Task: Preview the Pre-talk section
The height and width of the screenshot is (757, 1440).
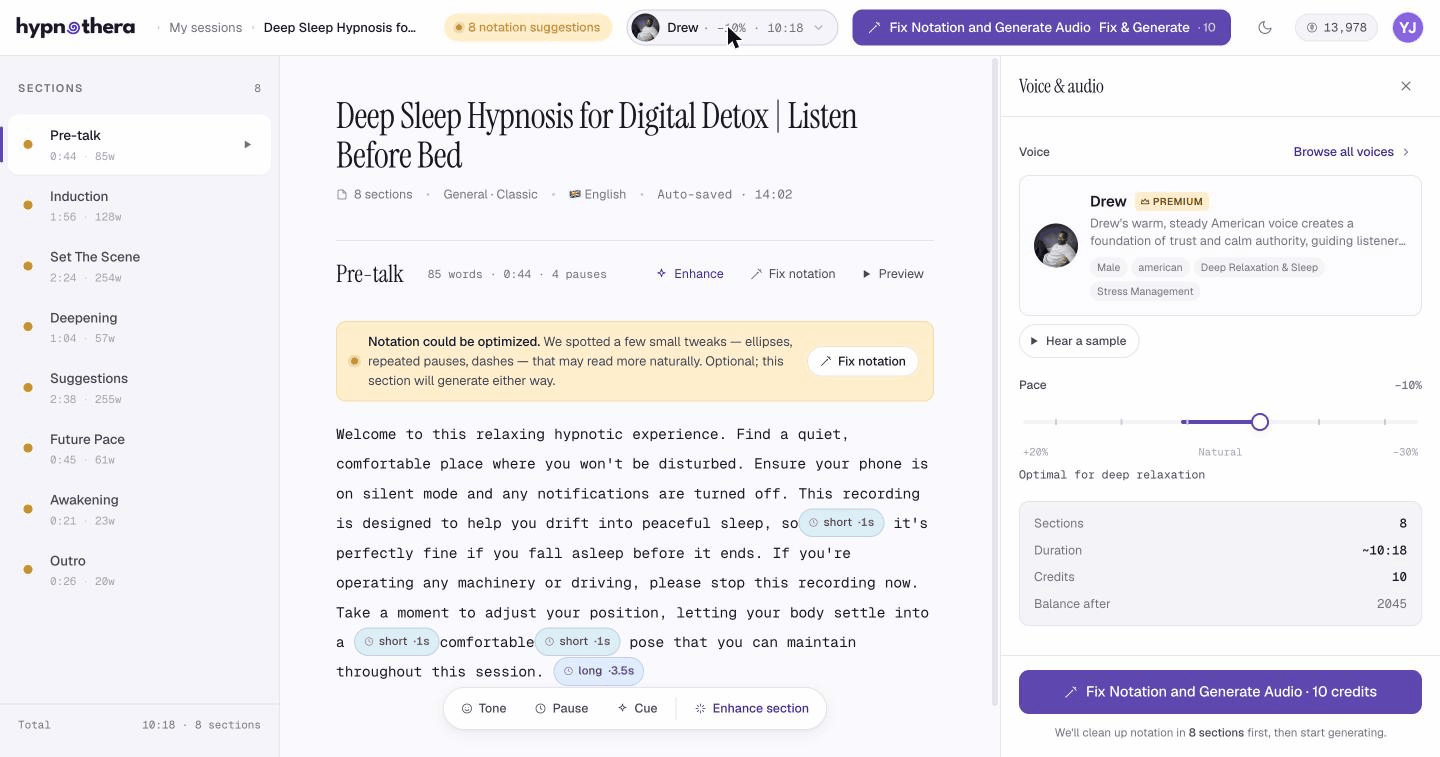Action: tap(893, 274)
